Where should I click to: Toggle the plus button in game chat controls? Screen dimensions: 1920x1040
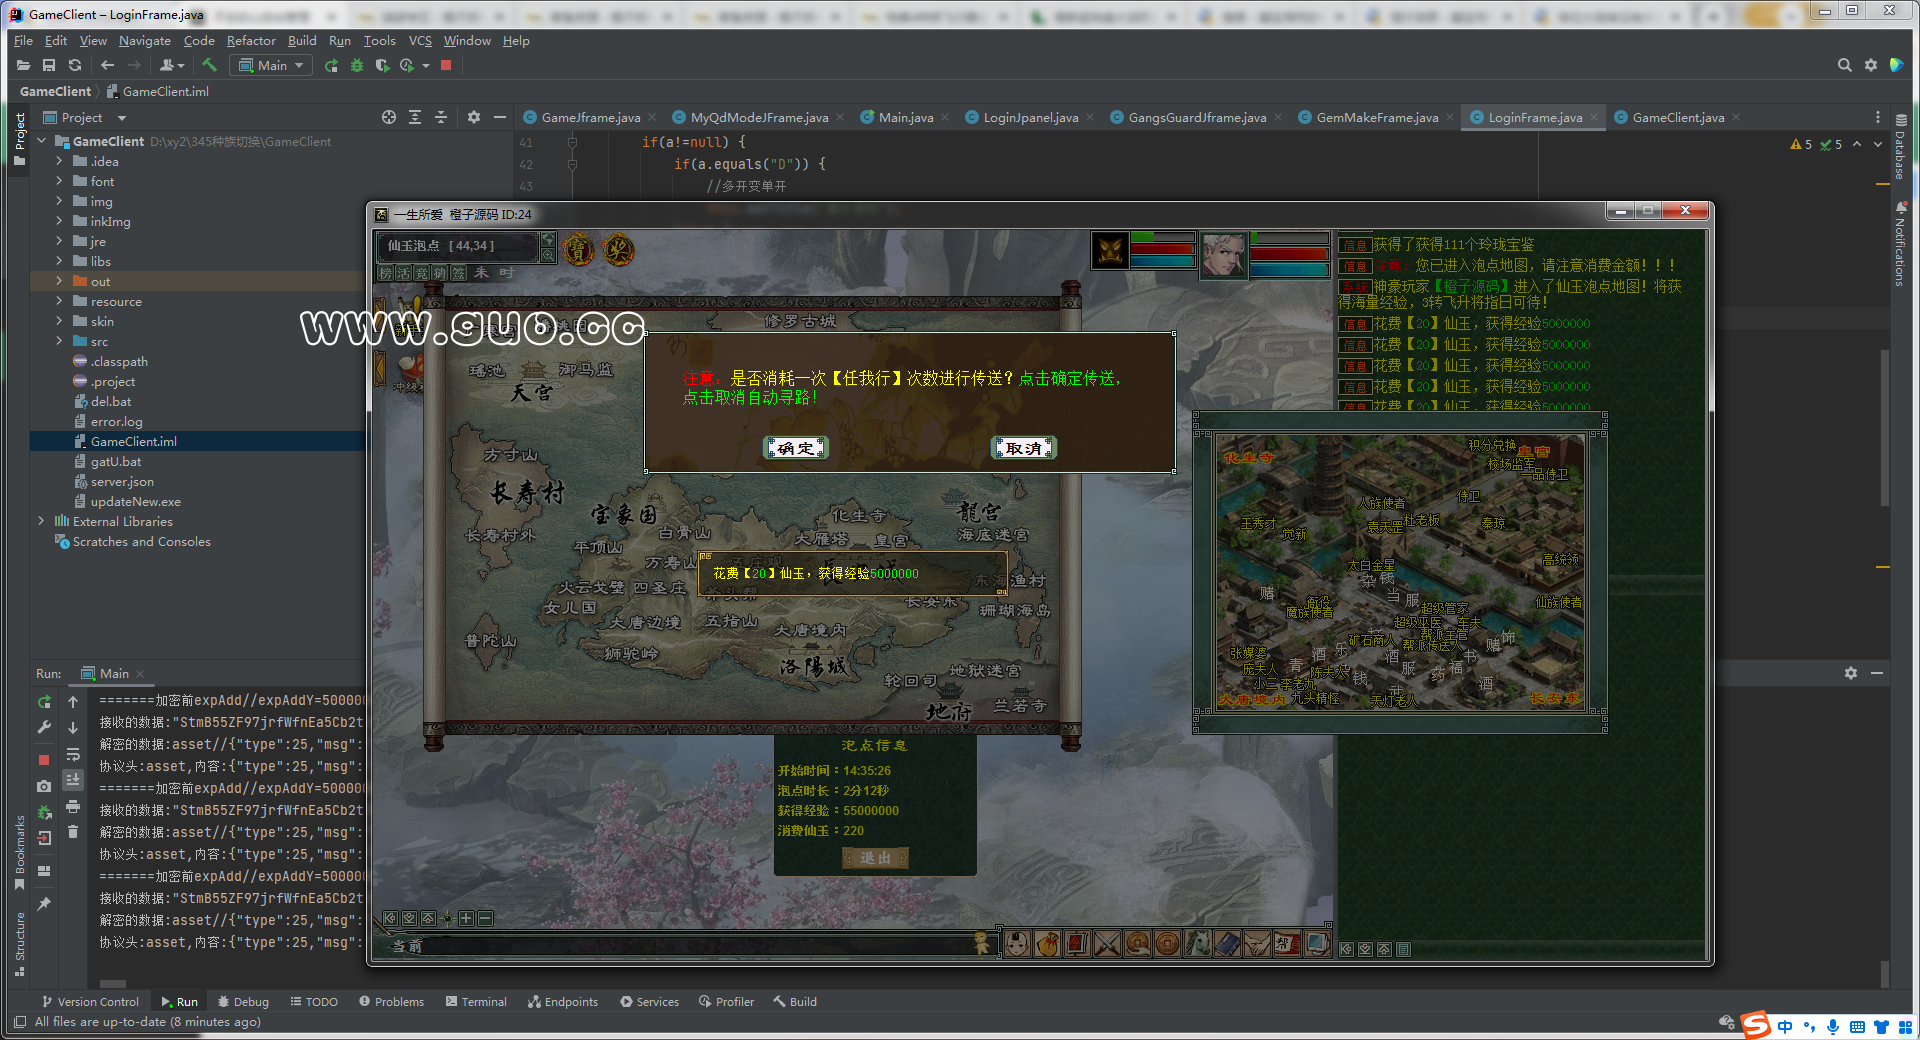466,918
